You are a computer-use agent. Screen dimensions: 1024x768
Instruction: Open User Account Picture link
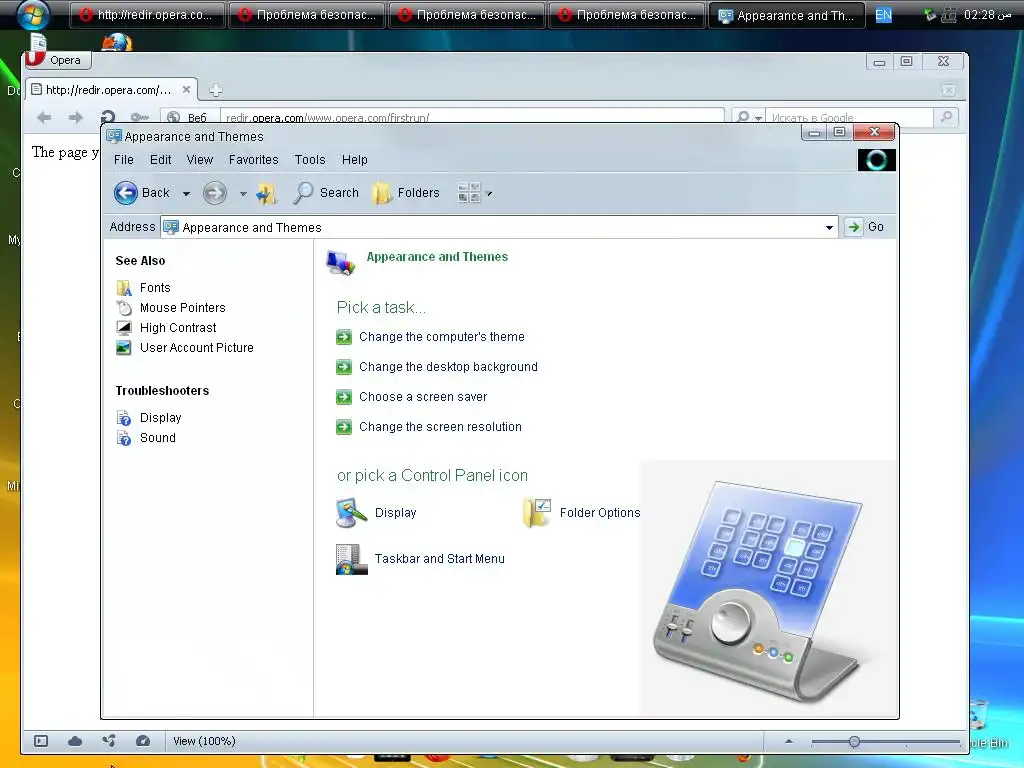[197, 348]
